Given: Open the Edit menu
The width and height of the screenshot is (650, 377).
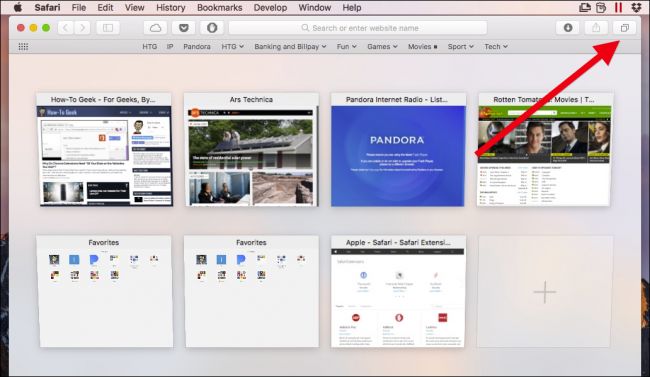Looking at the screenshot, I should click(x=105, y=7).
